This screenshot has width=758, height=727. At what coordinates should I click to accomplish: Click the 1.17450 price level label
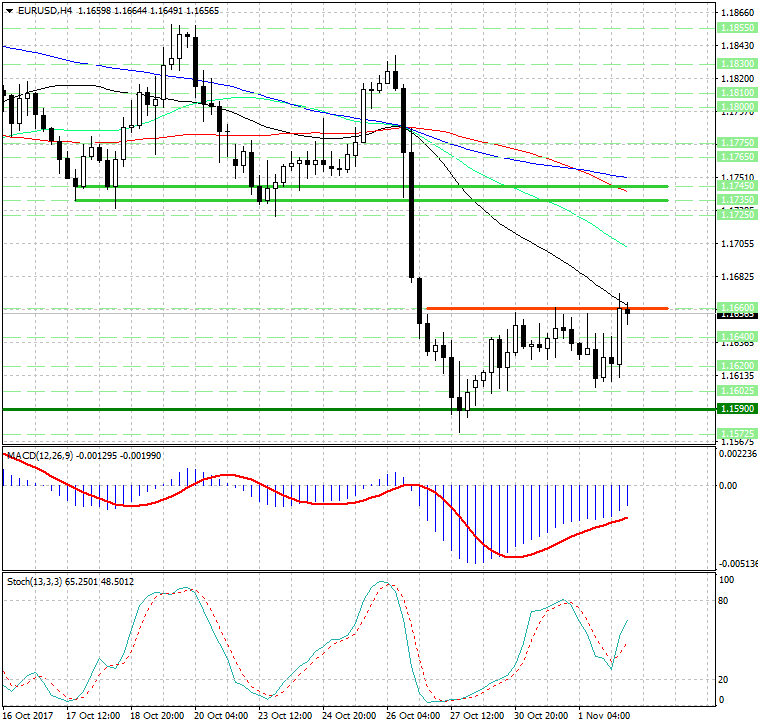click(735, 186)
